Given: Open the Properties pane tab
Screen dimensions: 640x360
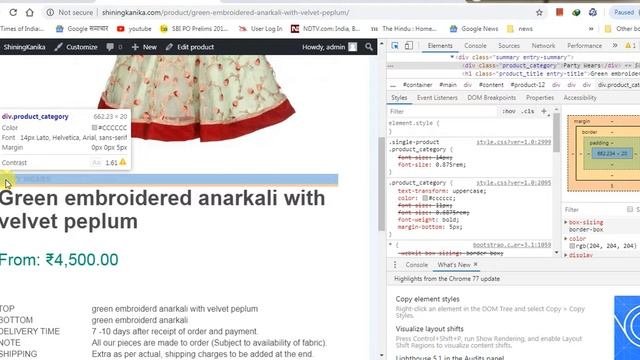Looking at the screenshot, I should pos(540,98).
